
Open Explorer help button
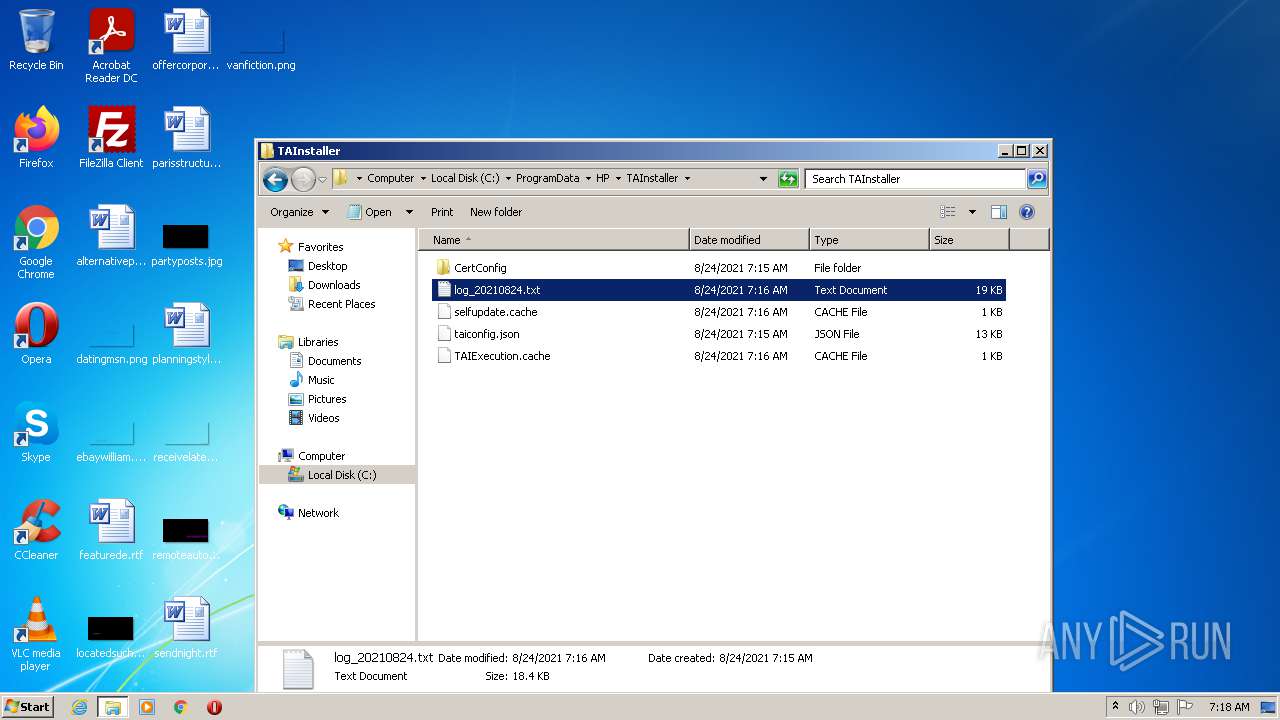pos(1026,212)
